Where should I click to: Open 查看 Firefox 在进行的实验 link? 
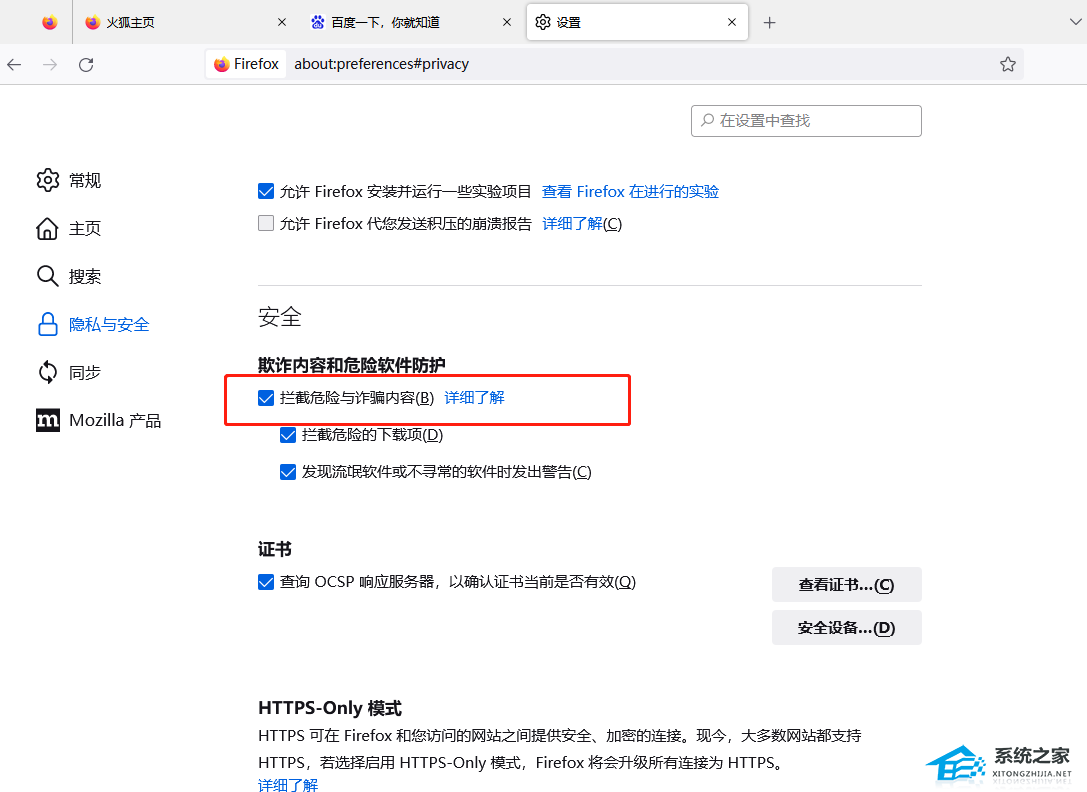[x=630, y=192]
